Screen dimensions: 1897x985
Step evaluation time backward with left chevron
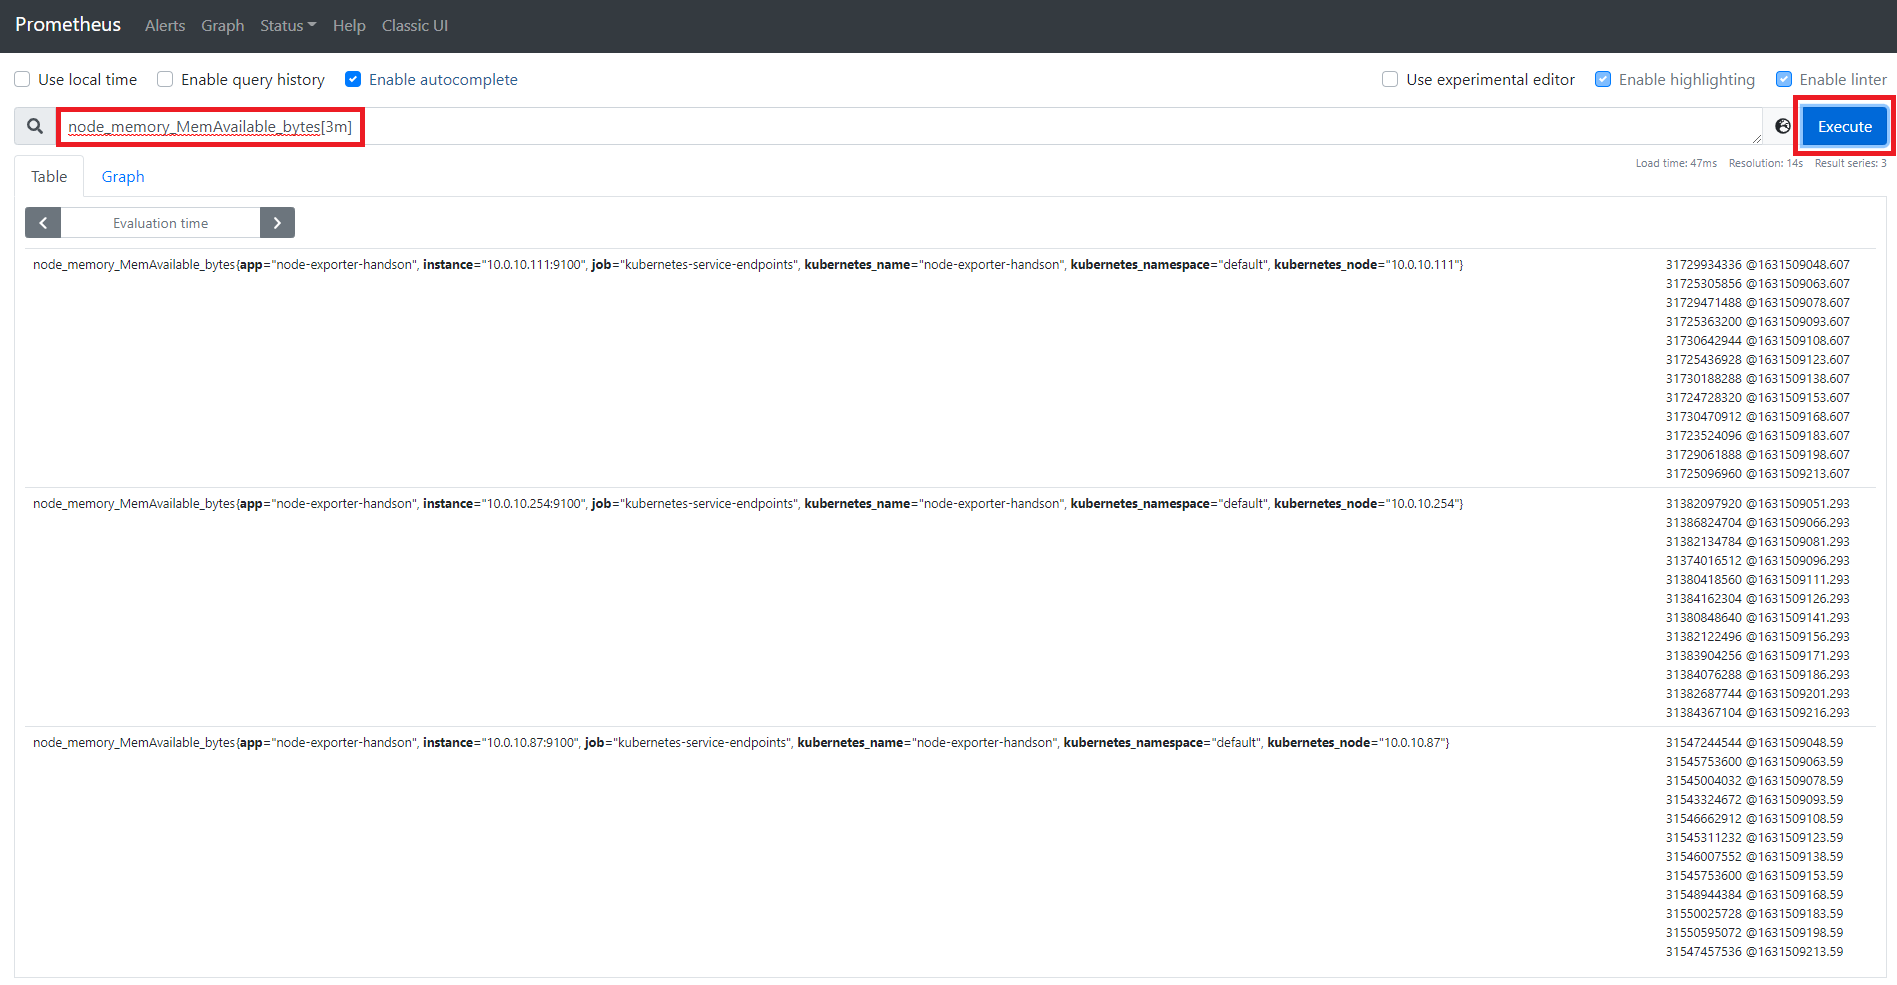coord(43,223)
